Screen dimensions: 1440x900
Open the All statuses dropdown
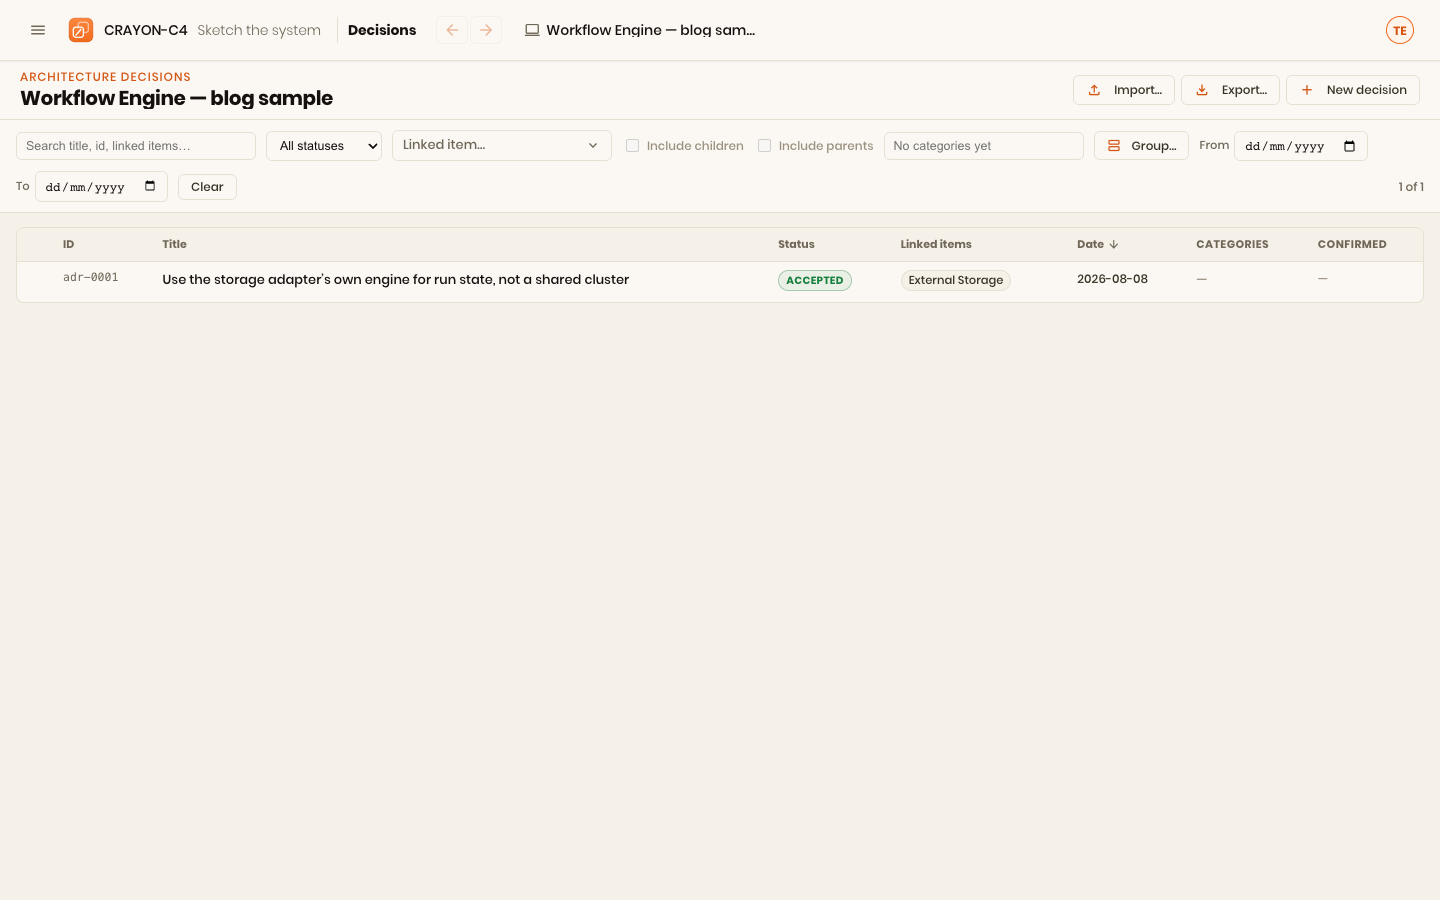point(324,146)
